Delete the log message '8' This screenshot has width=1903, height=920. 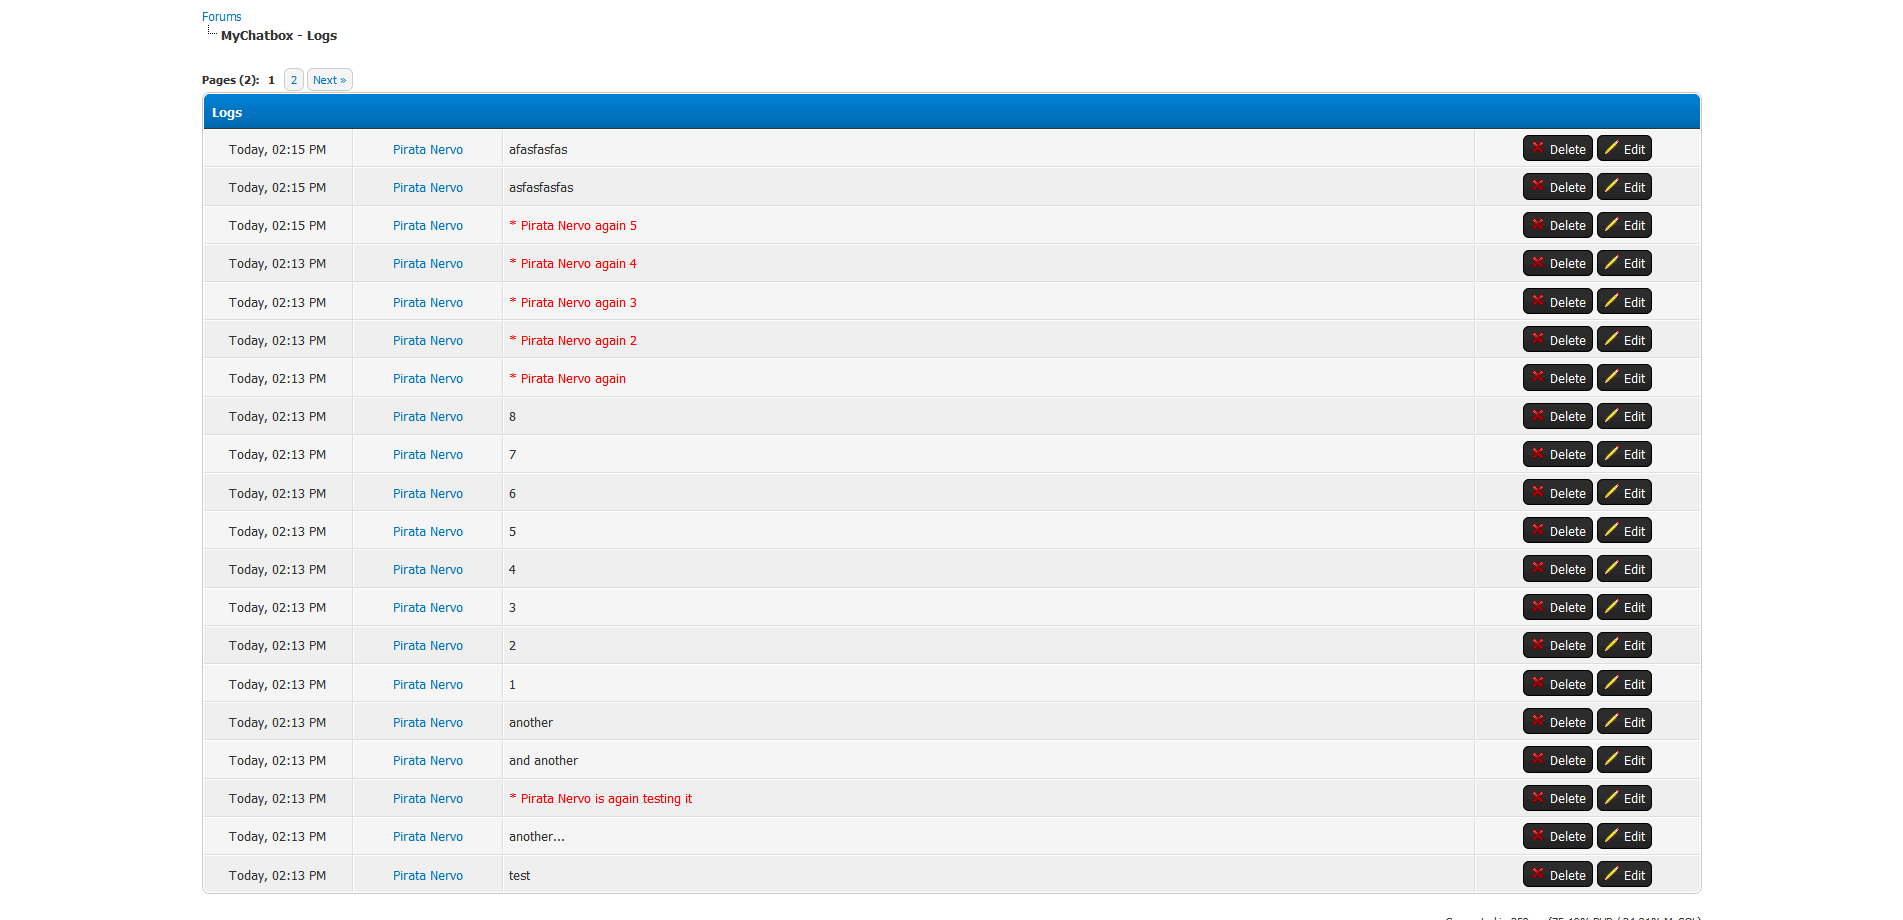[x=1557, y=417]
